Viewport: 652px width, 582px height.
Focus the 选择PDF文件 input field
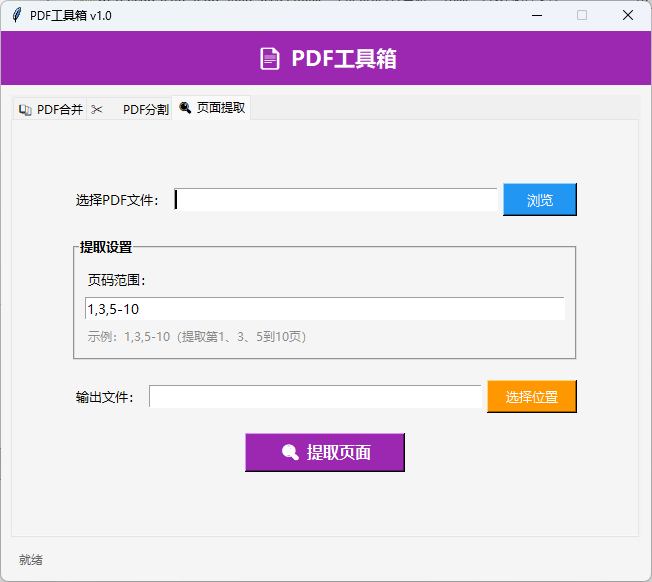coord(336,200)
